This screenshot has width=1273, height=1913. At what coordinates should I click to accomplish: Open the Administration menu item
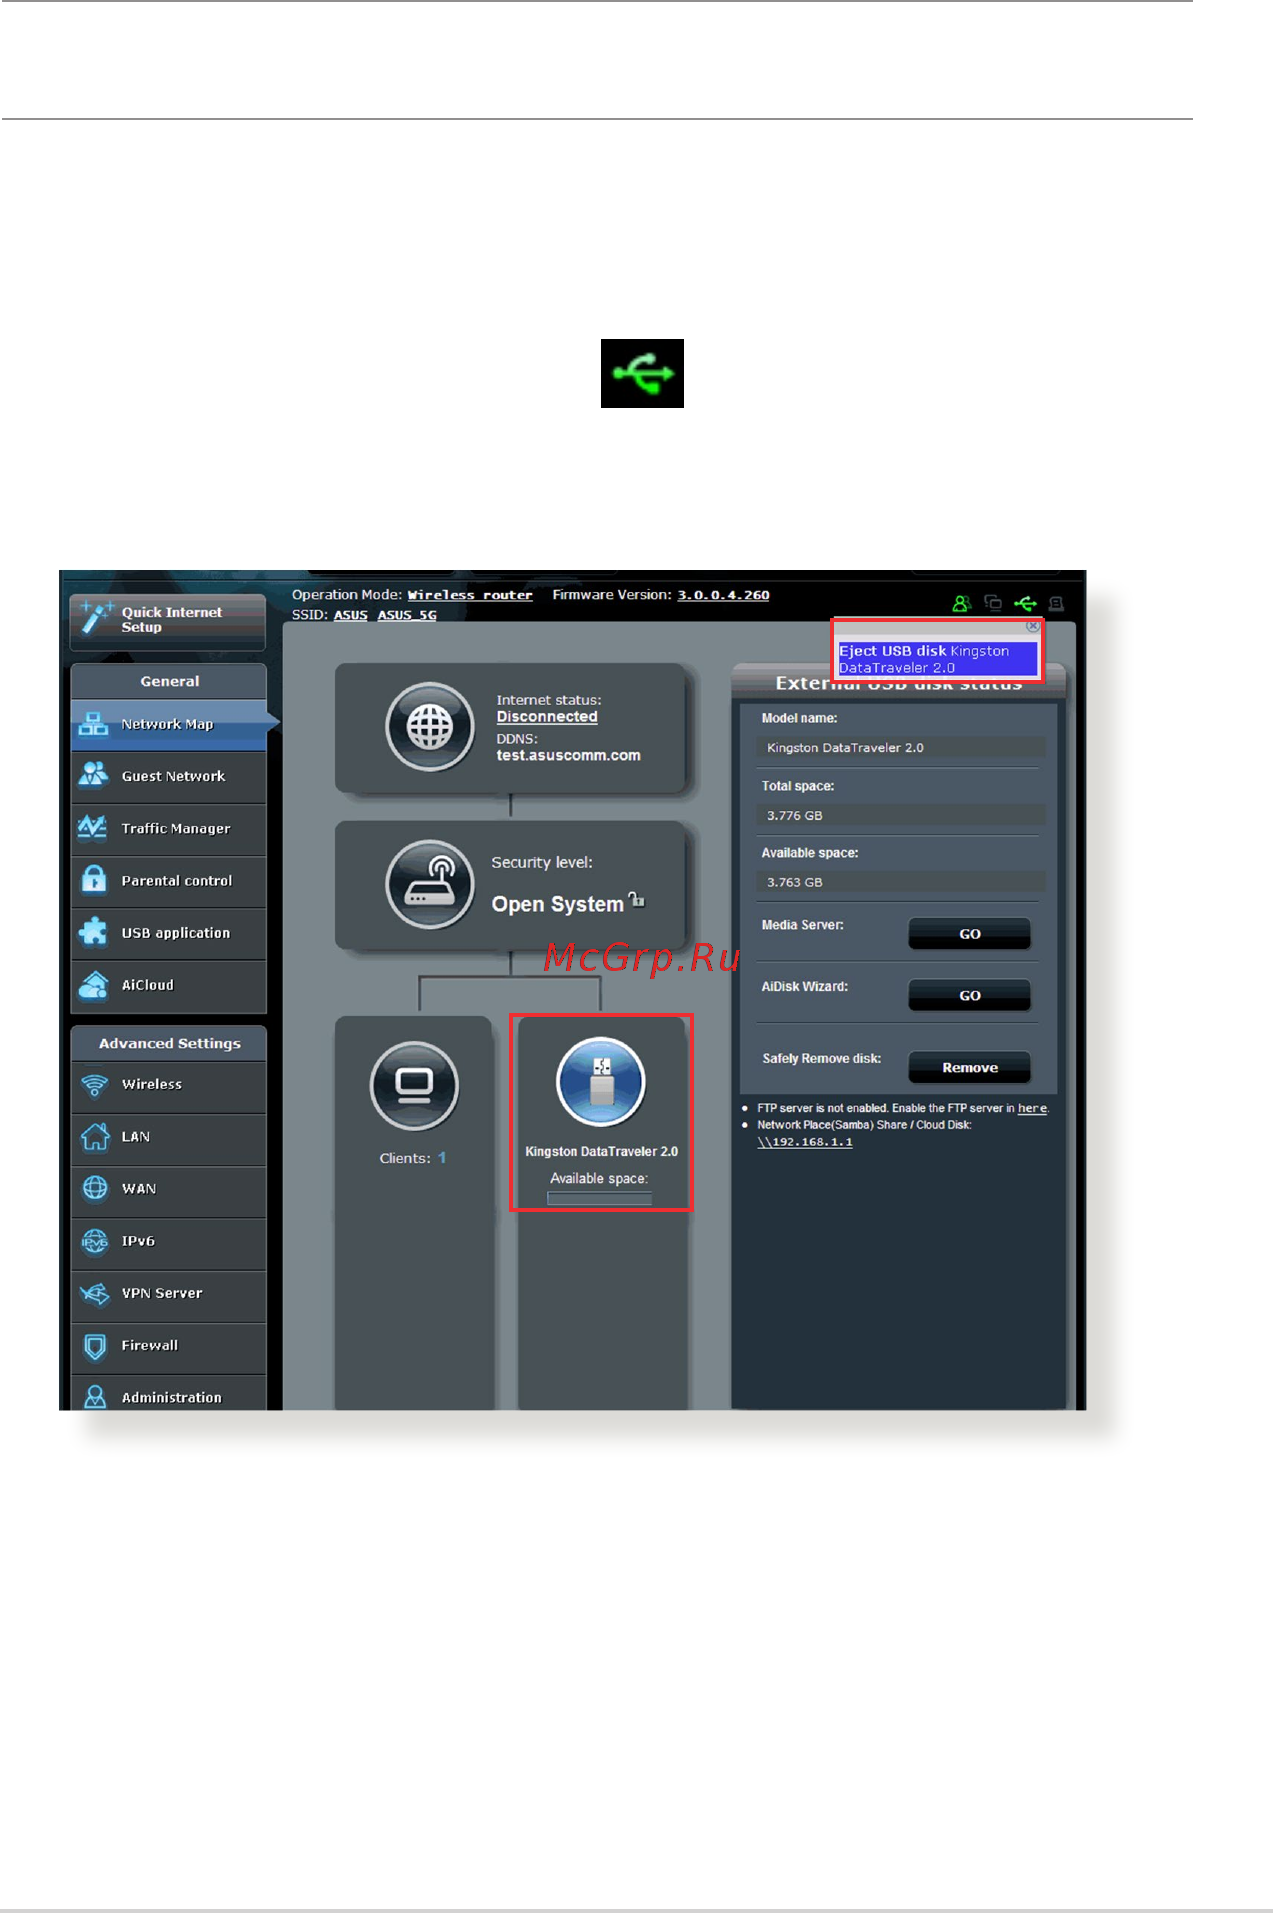pos(169,1396)
